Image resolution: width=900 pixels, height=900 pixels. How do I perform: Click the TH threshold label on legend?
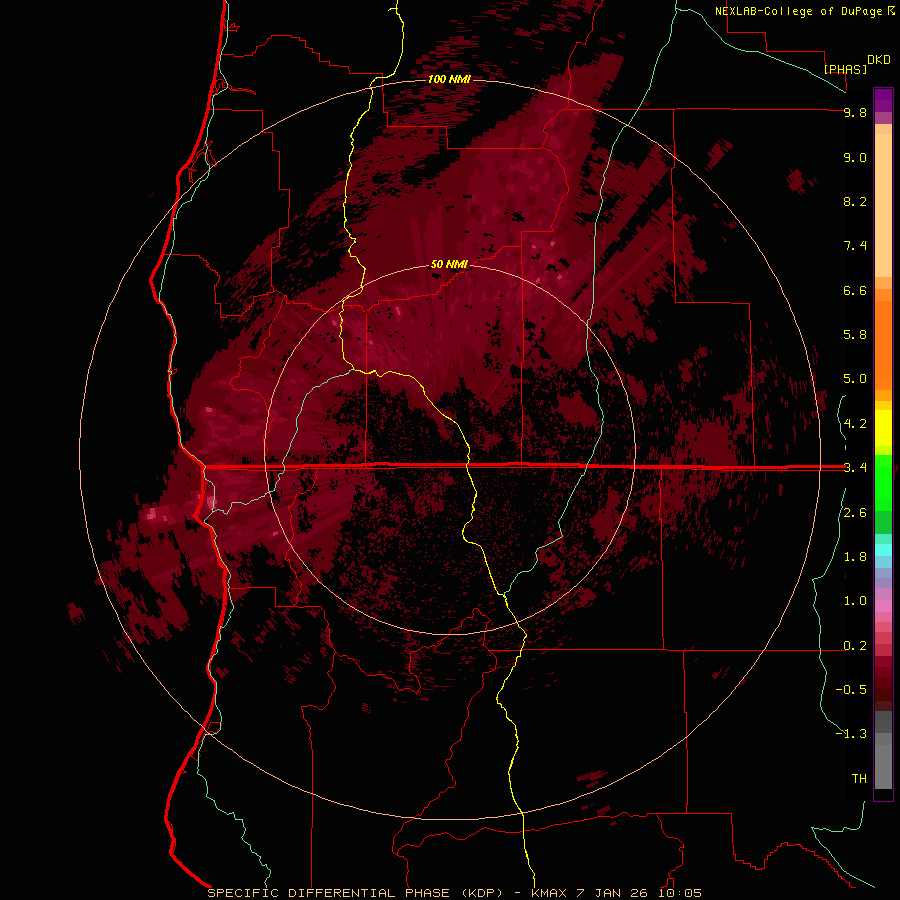pos(859,779)
